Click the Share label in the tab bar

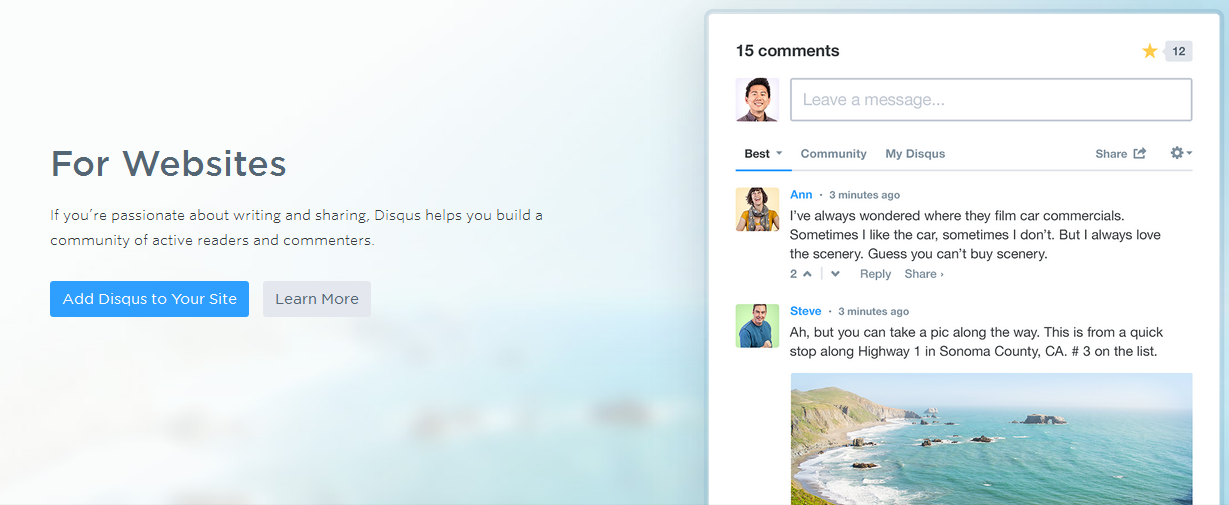pos(1111,154)
